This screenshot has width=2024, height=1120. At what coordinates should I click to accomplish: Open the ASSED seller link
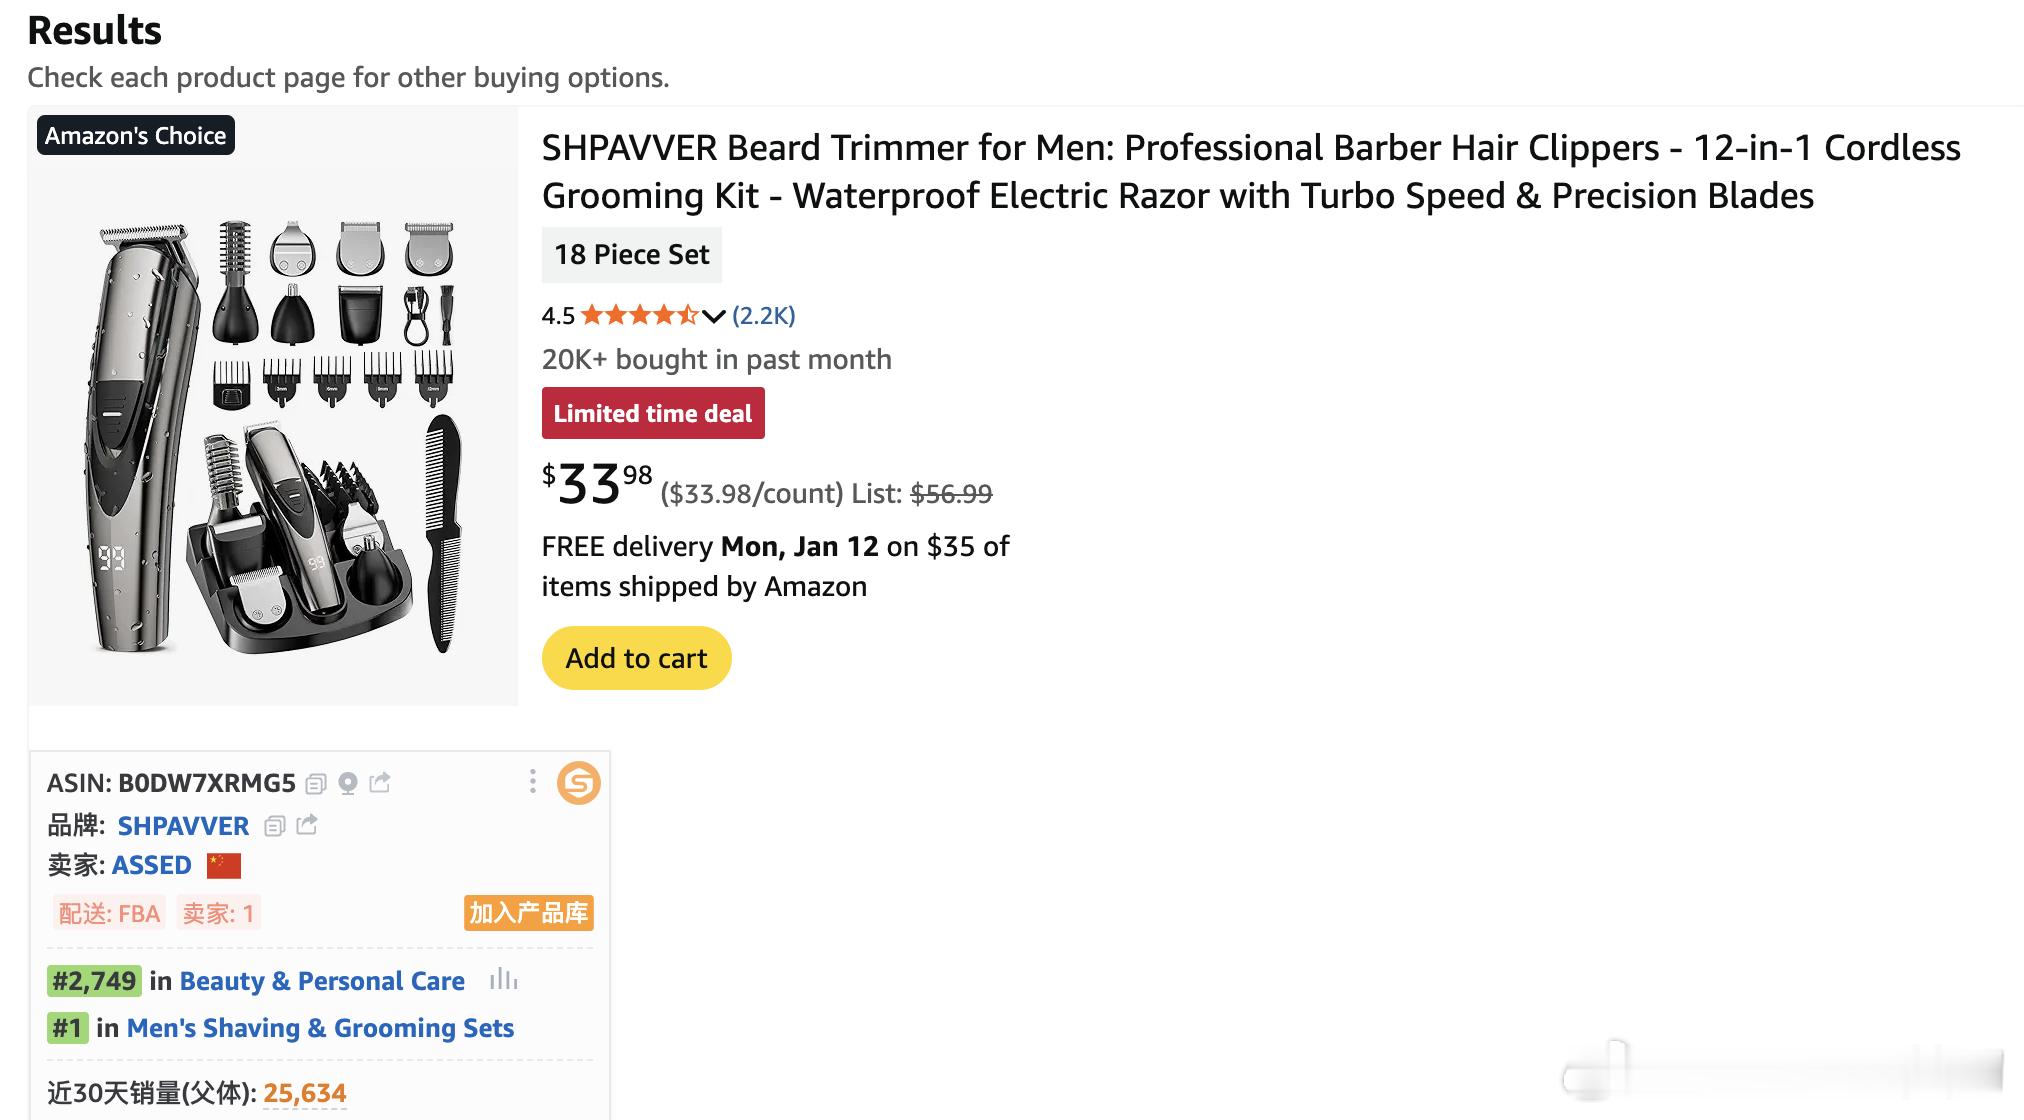pyautogui.click(x=151, y=865)
